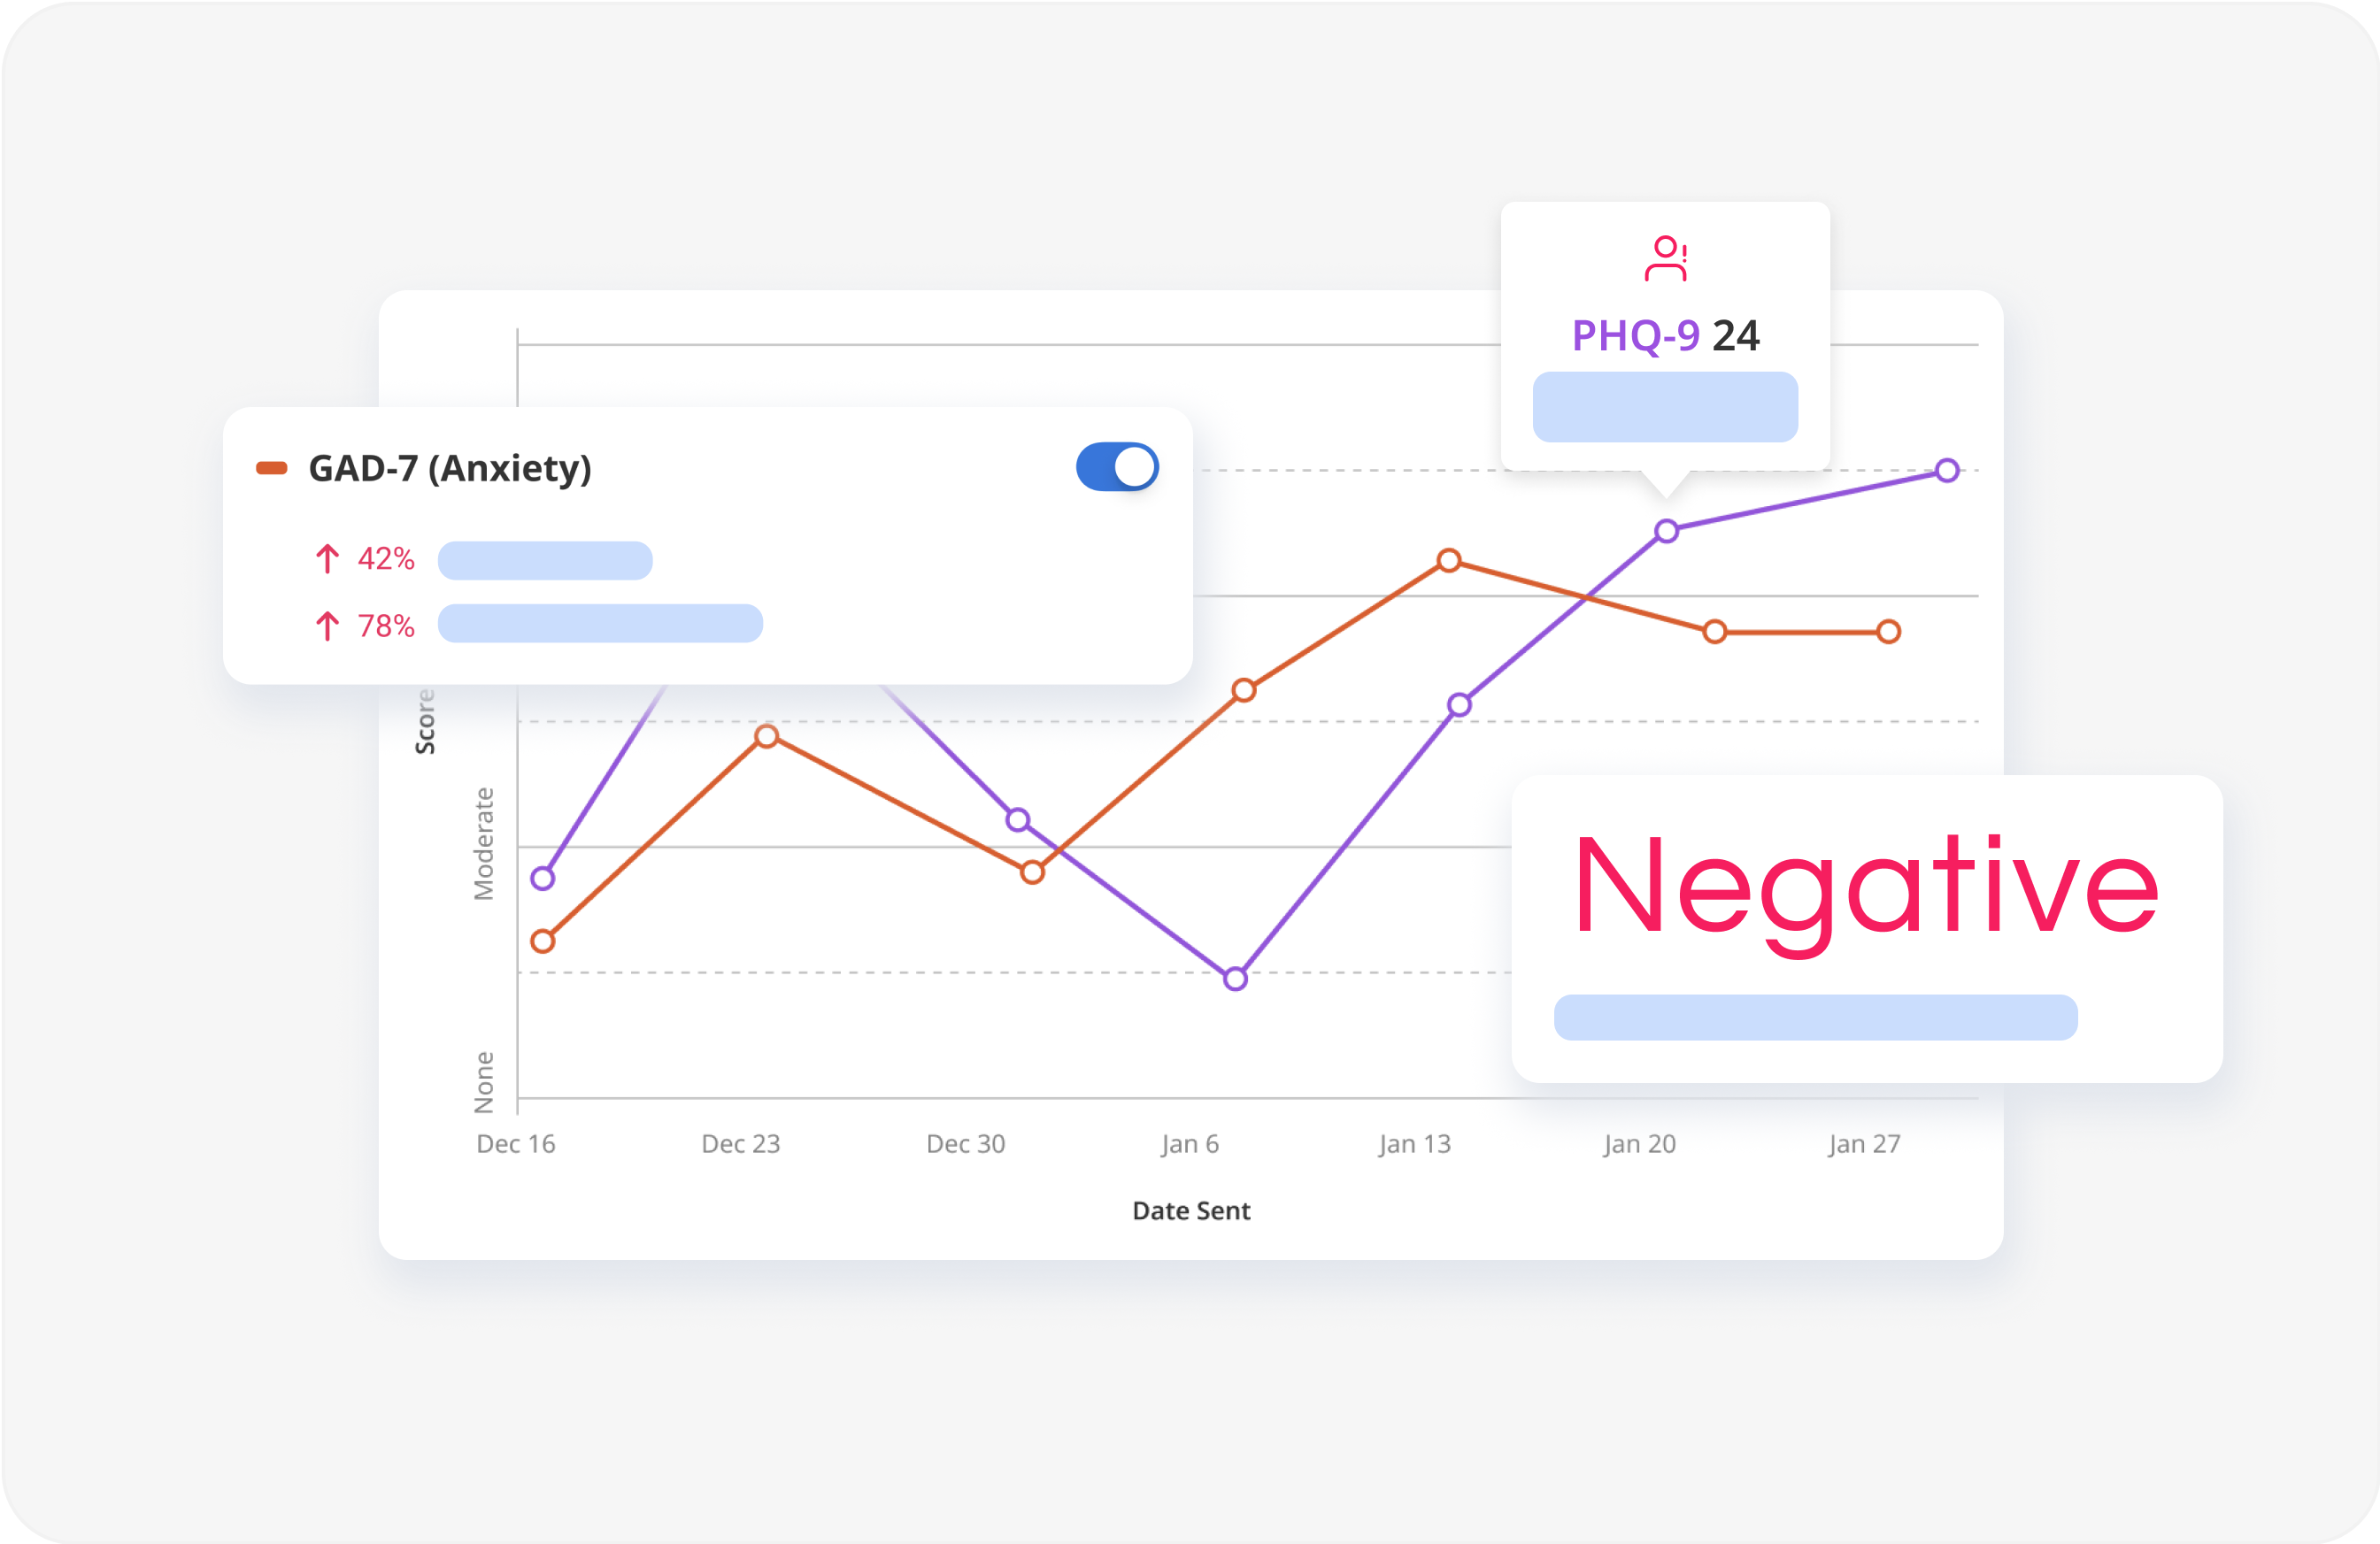
Task: Click the peak orange data point near Jan 13
Action: [x=1448, y=560]
